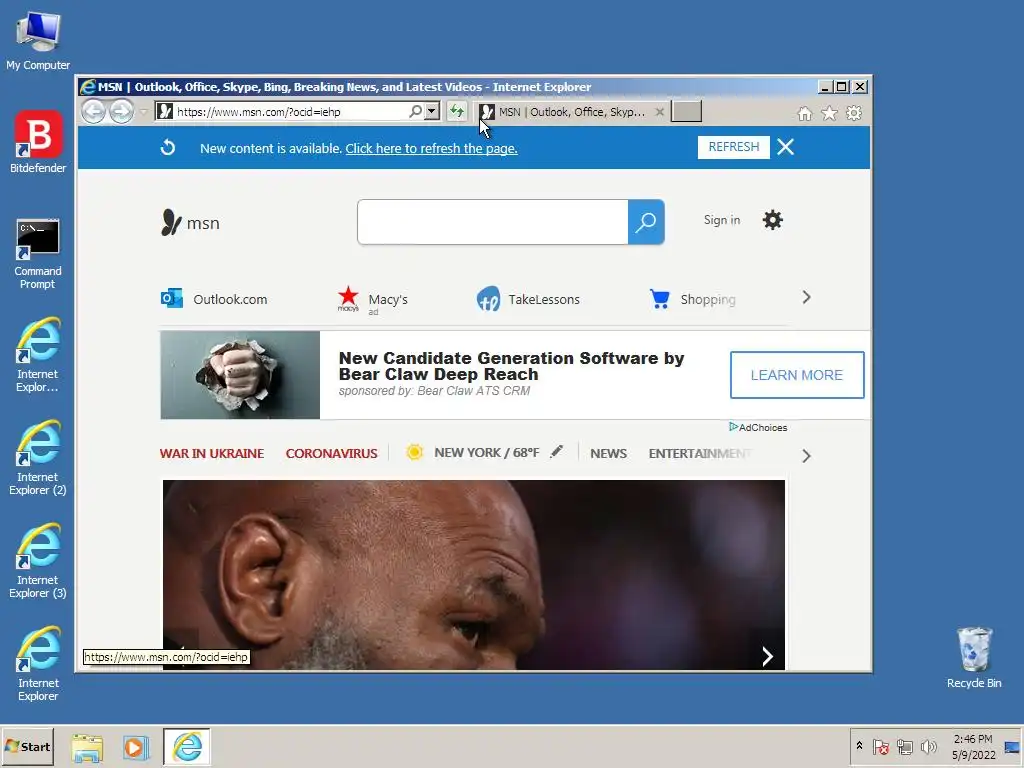Image resolution: width=1024 pixels, height=768 pixels.
Task: Open Favorites star icon
Action: point(829,114)
